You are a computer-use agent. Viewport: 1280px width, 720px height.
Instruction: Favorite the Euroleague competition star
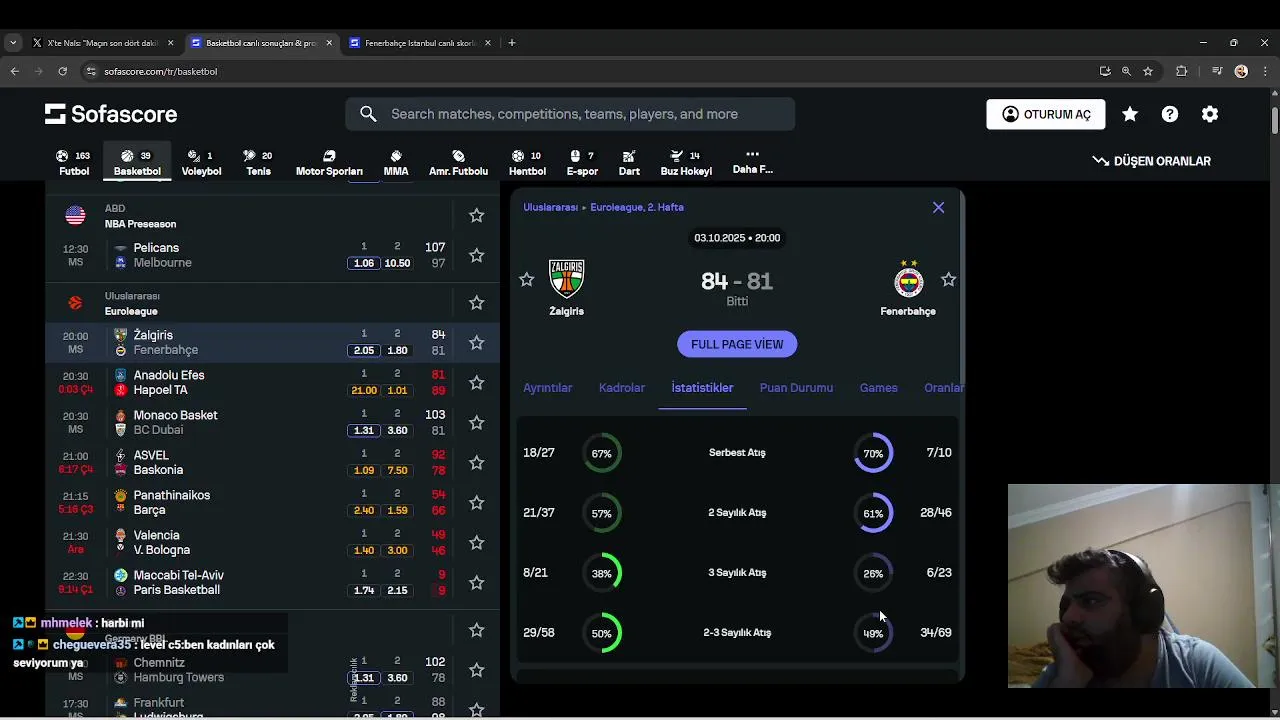coord(477,303)
